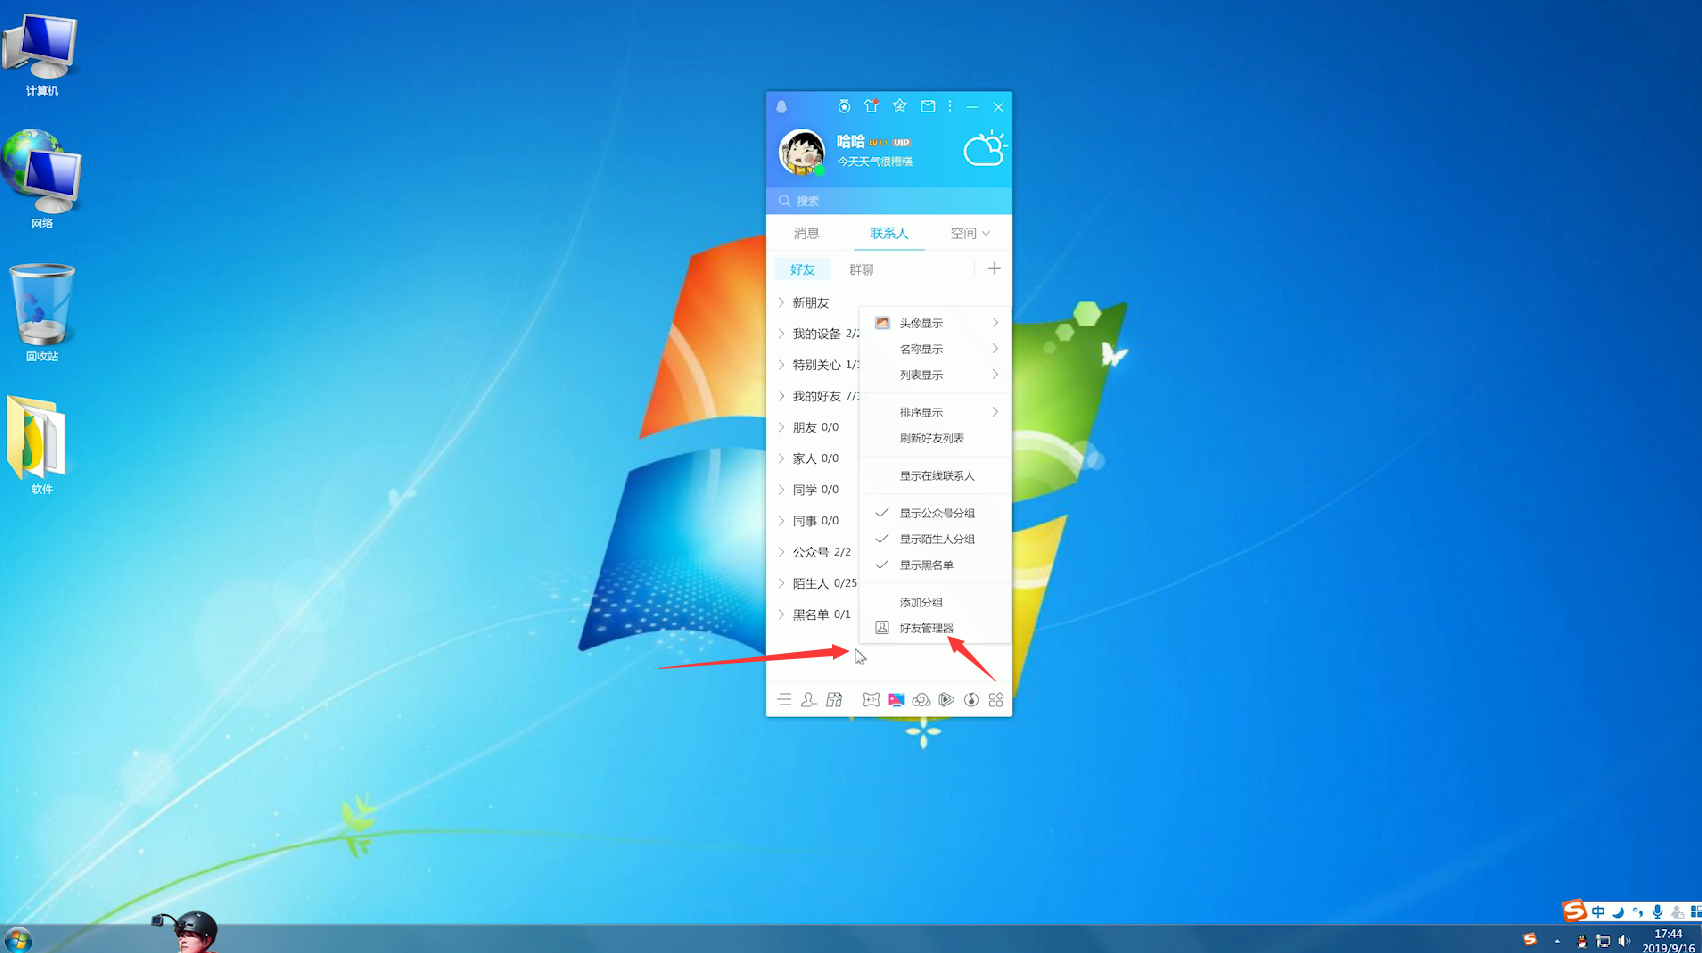Screen dimensions: 1702x953
Task: Click the star QQ Zone icon in header
Action: 900,106
